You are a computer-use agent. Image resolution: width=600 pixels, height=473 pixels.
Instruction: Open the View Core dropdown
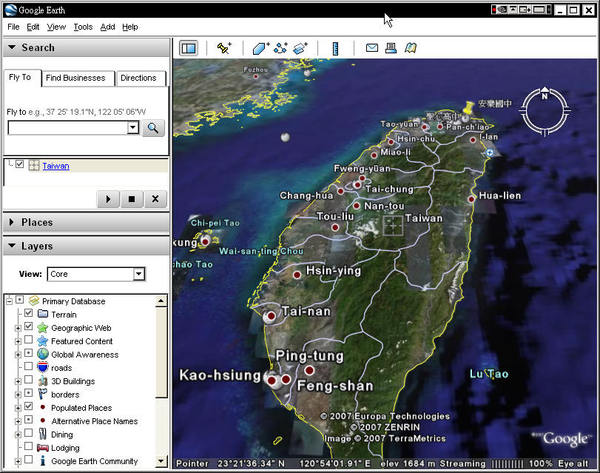click(x=139, y=274)
